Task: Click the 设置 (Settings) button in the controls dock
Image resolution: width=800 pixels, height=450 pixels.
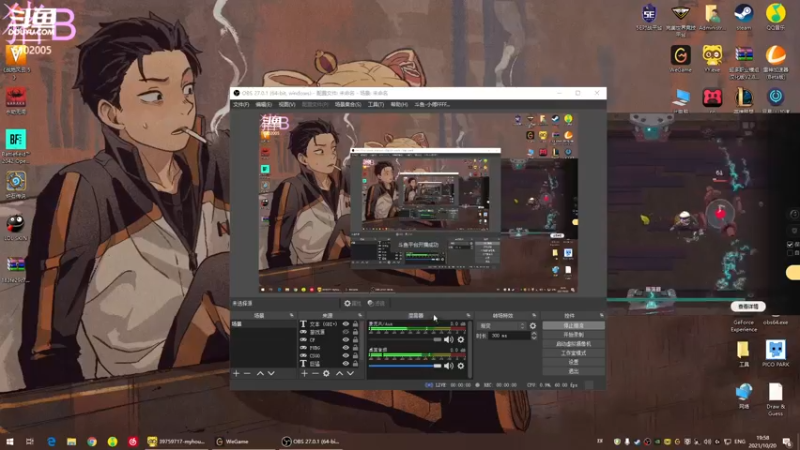Action: tap(573, 362)
